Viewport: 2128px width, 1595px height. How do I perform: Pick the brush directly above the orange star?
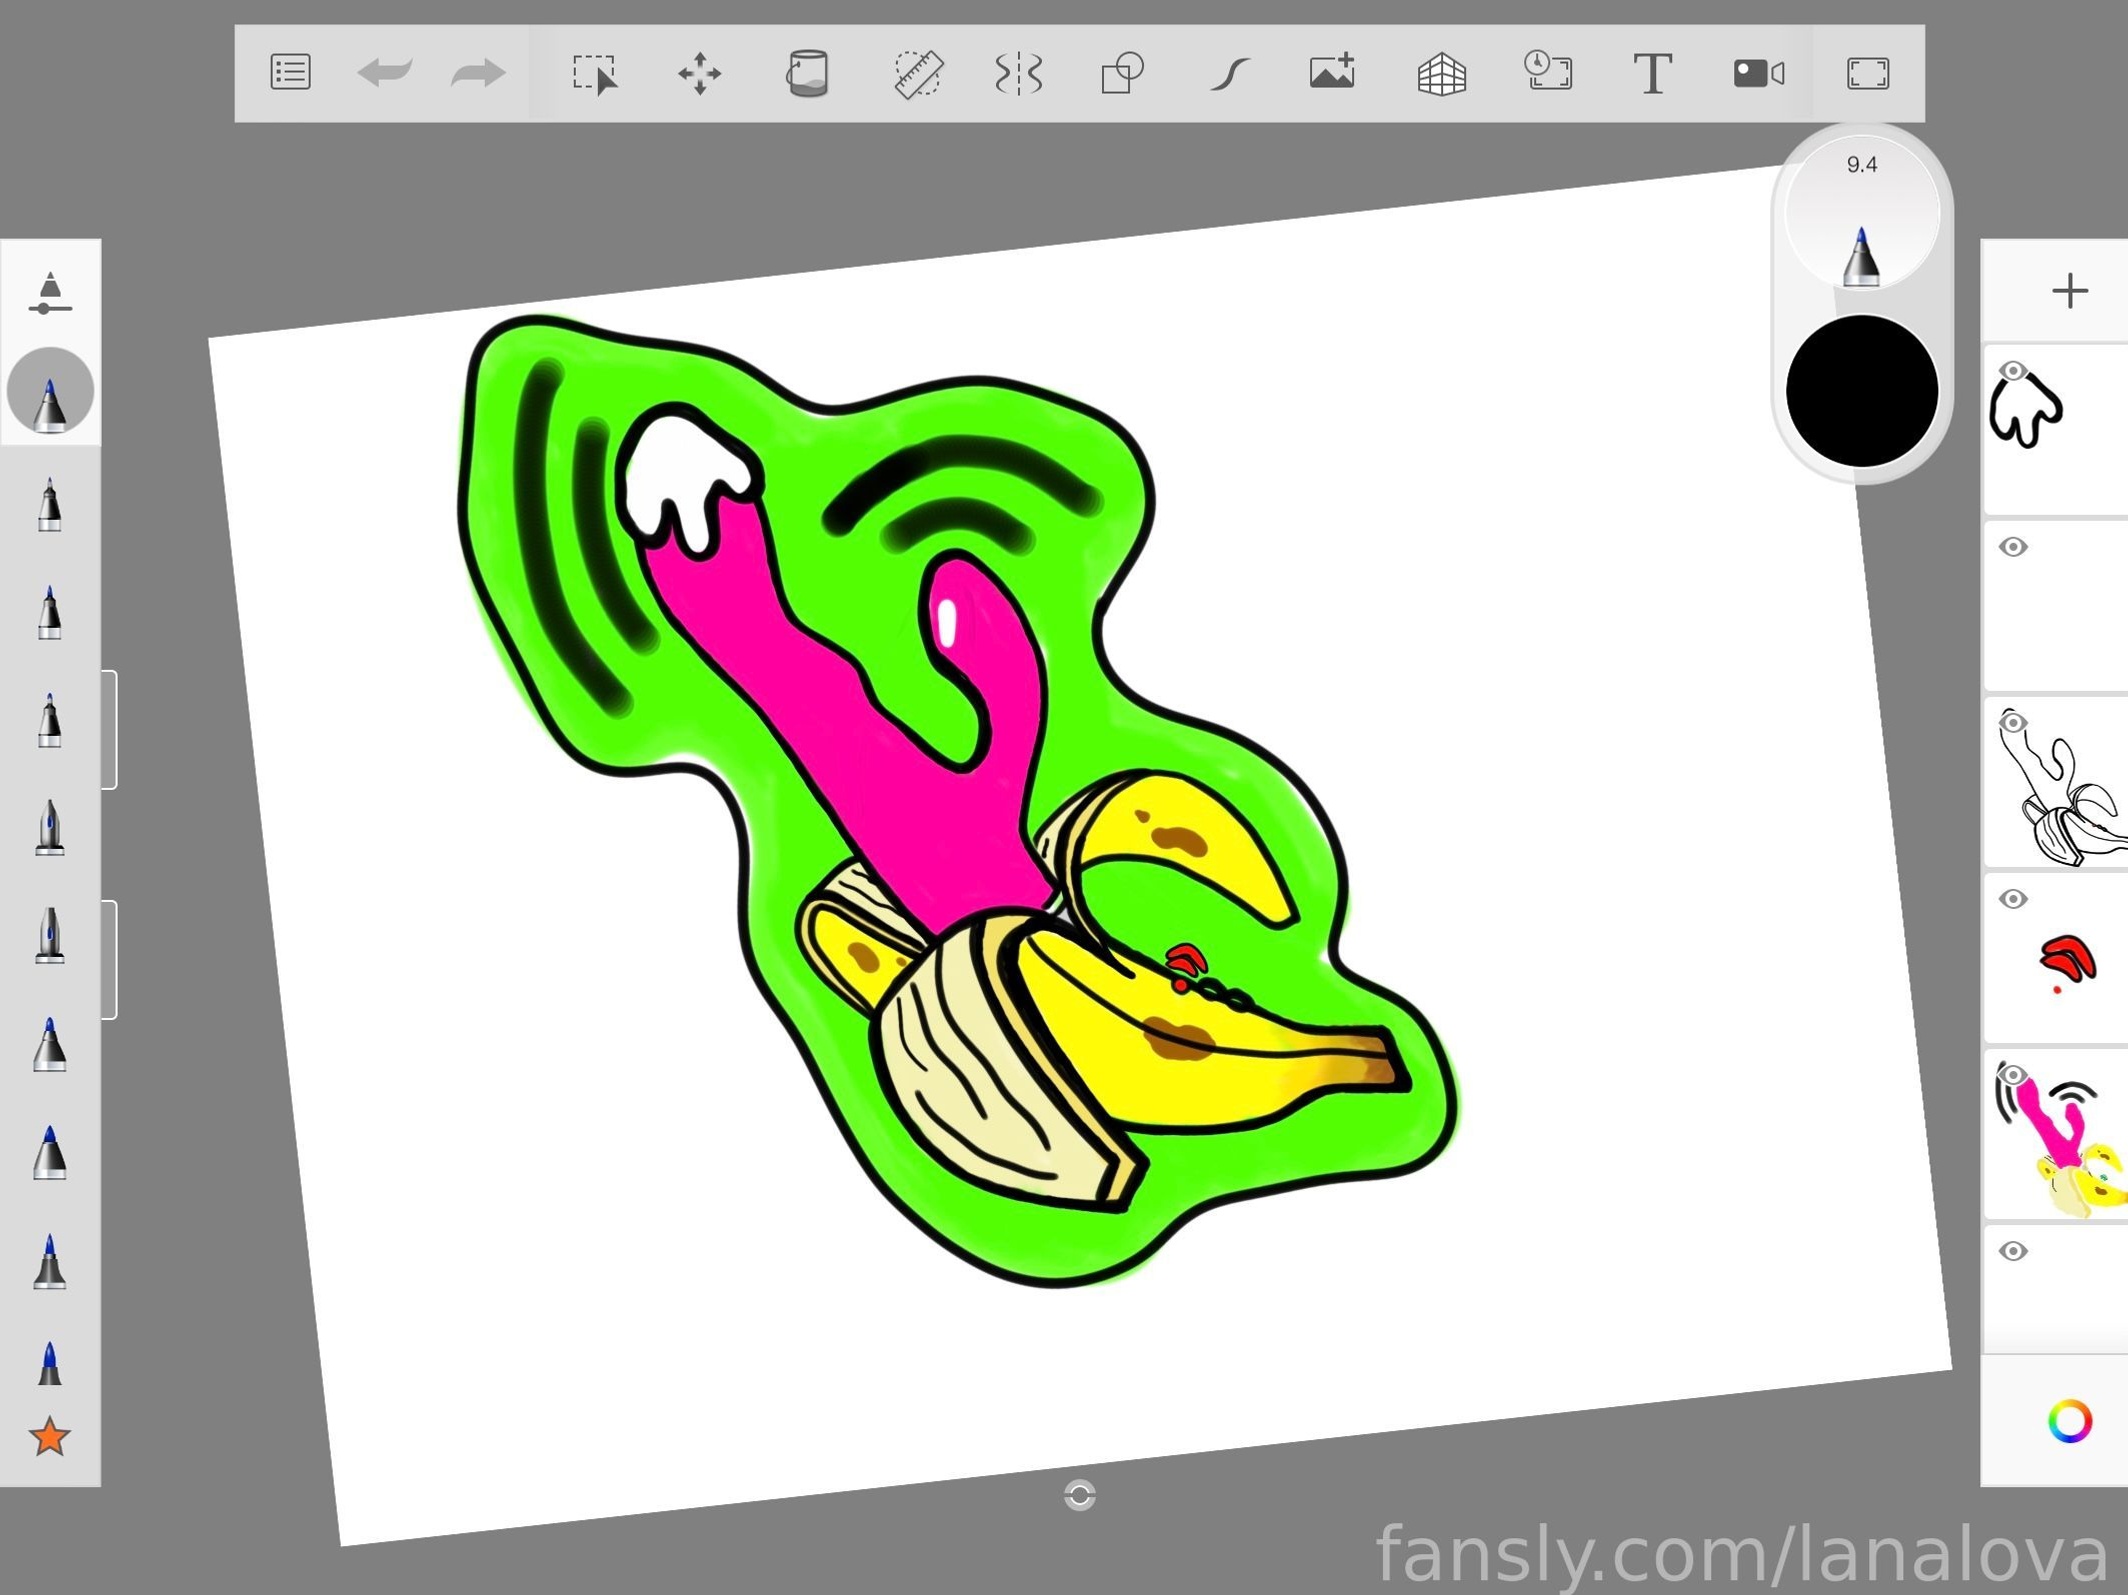pyautogui.click(x=50, y=1363)
